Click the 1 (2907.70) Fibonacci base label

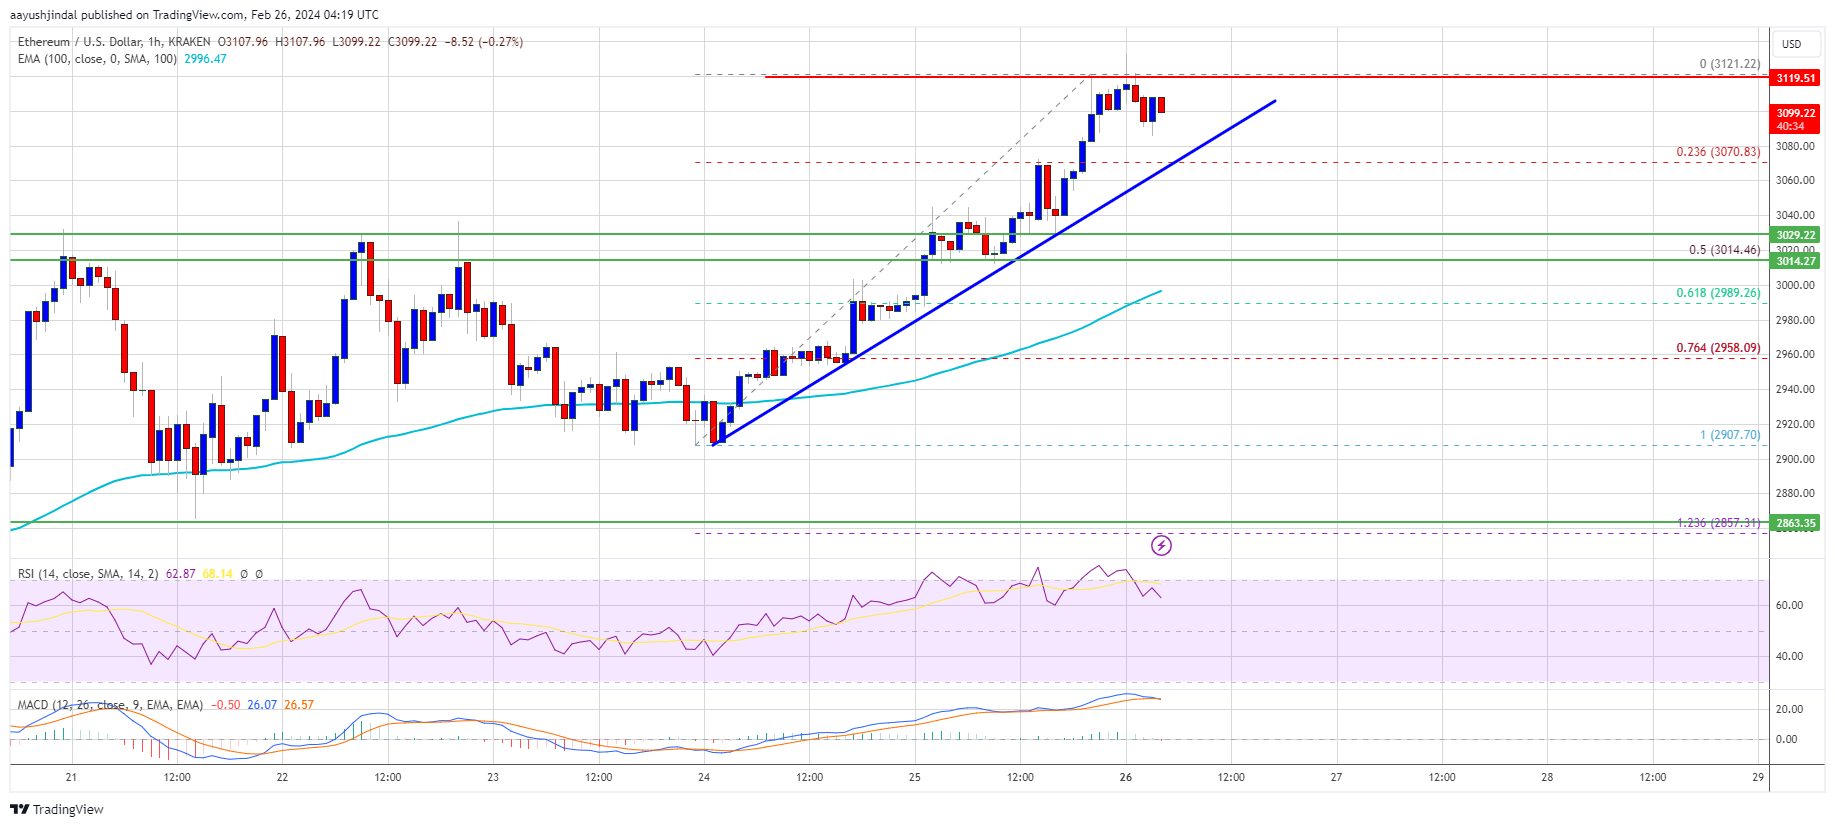pyautogui.click(x=1730, y=435)
